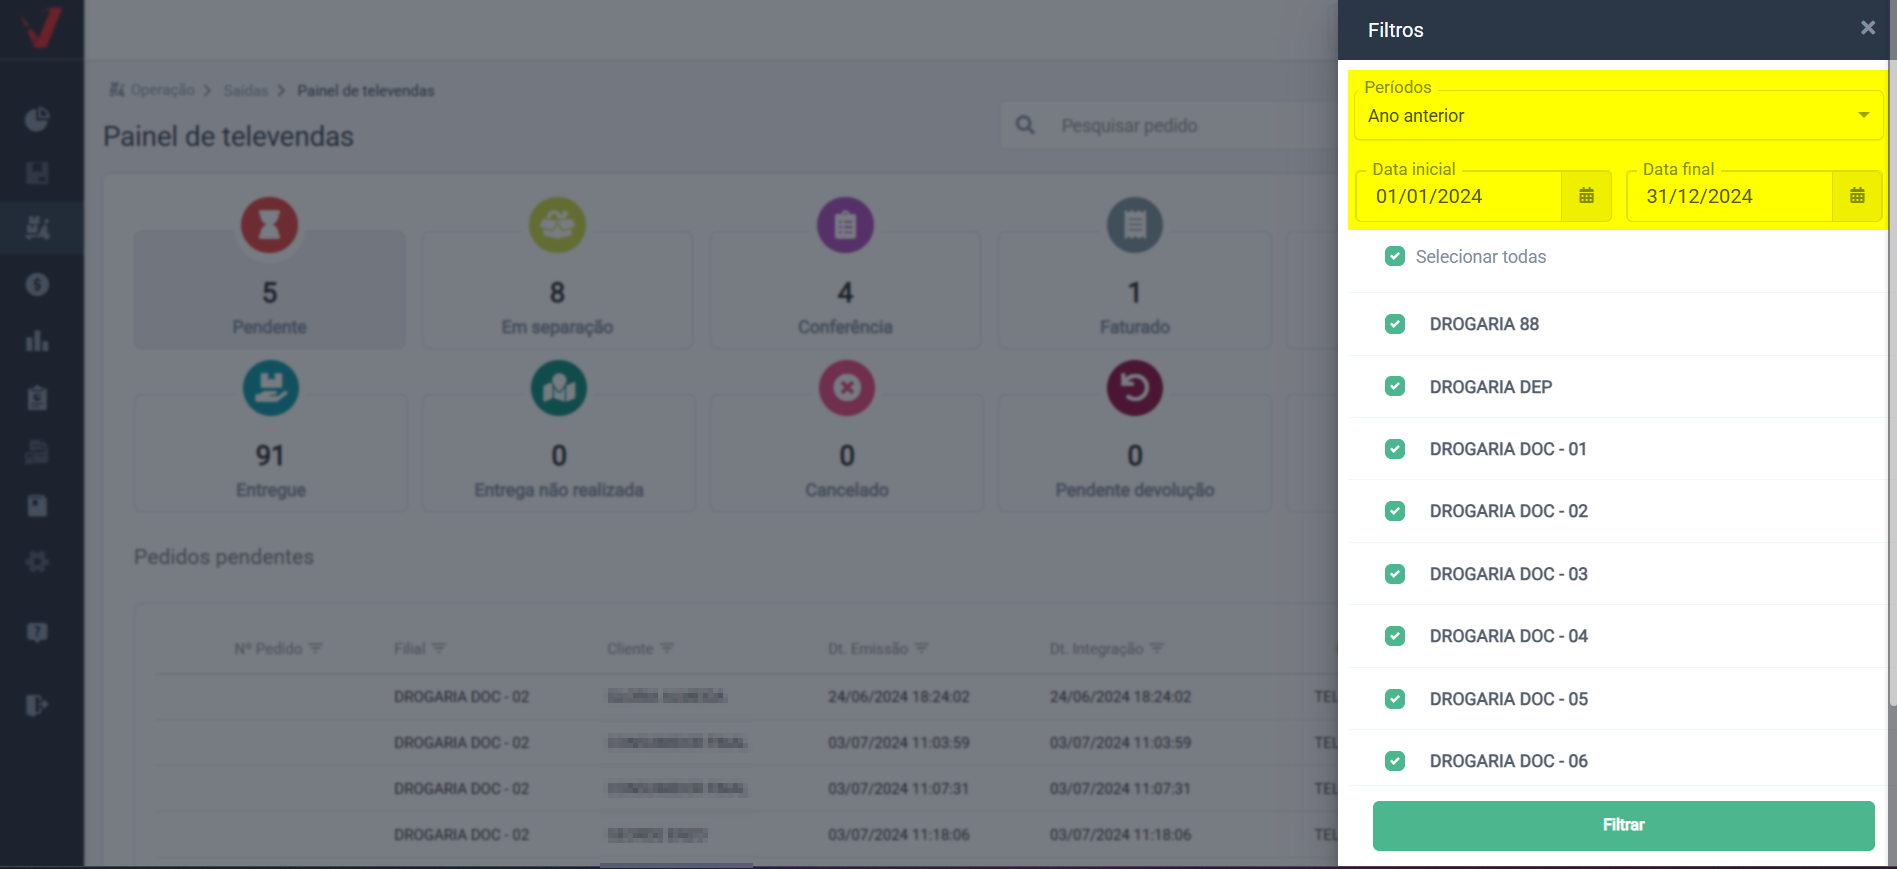1897x869 pixels.
Task: Open the dollar coin financial sidebar icon
Action: click(x=37, y=285)
